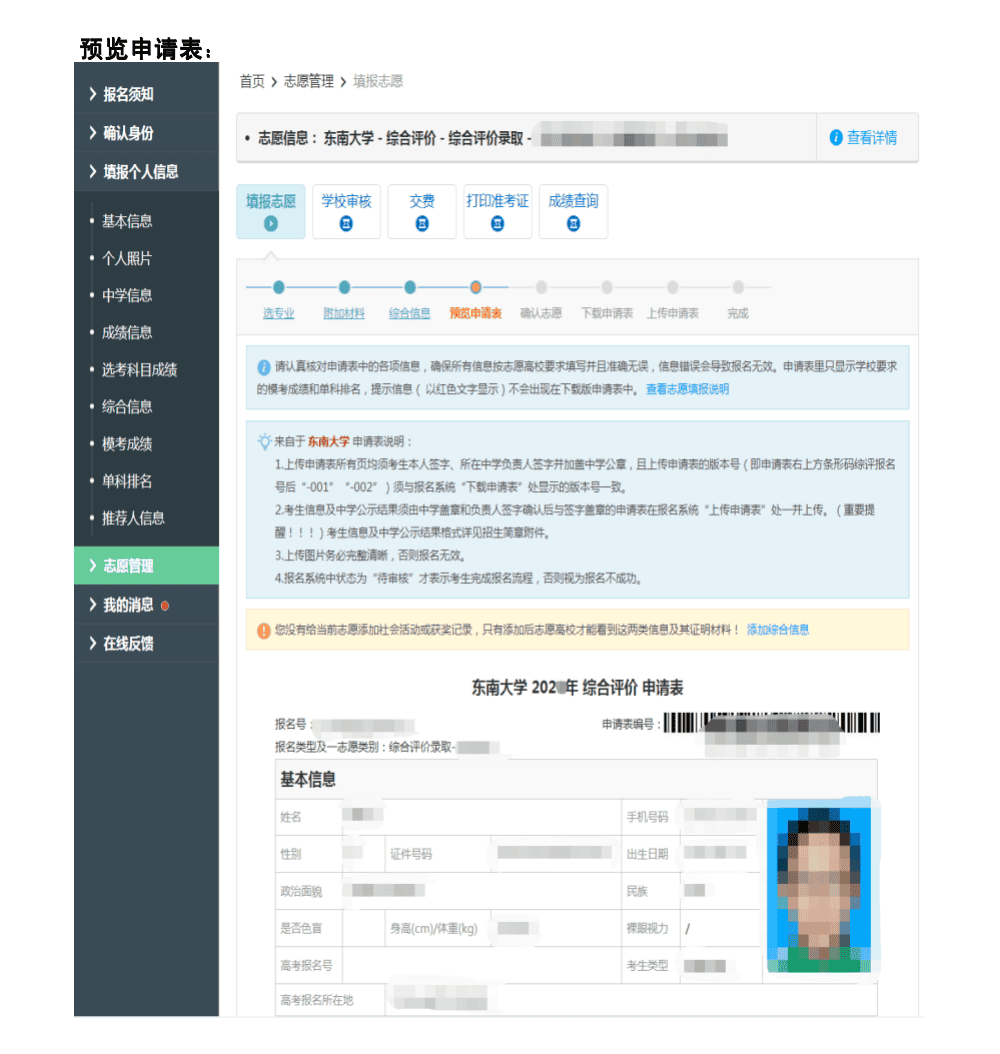The image size is (1000, 1054).
Task: Click the 综合信息 step in the progress bar
Action: (410, 313)
